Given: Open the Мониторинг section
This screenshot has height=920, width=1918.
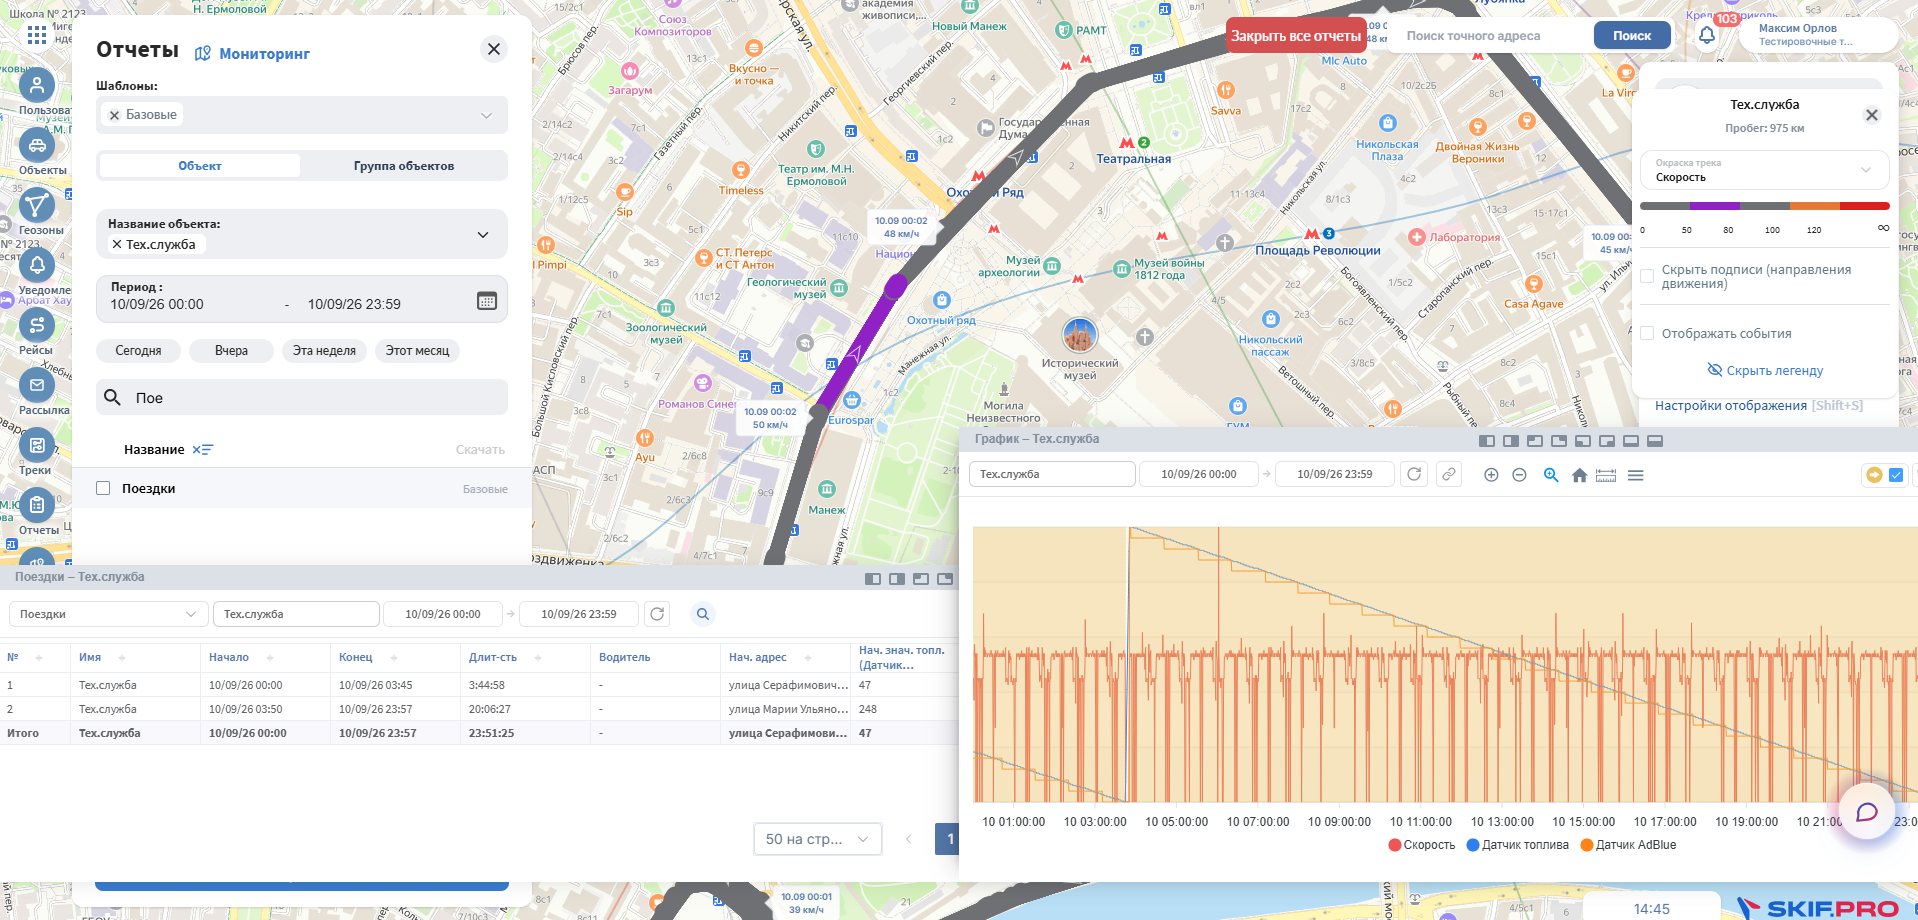Looking at the screenshot, I should (252, 54).
